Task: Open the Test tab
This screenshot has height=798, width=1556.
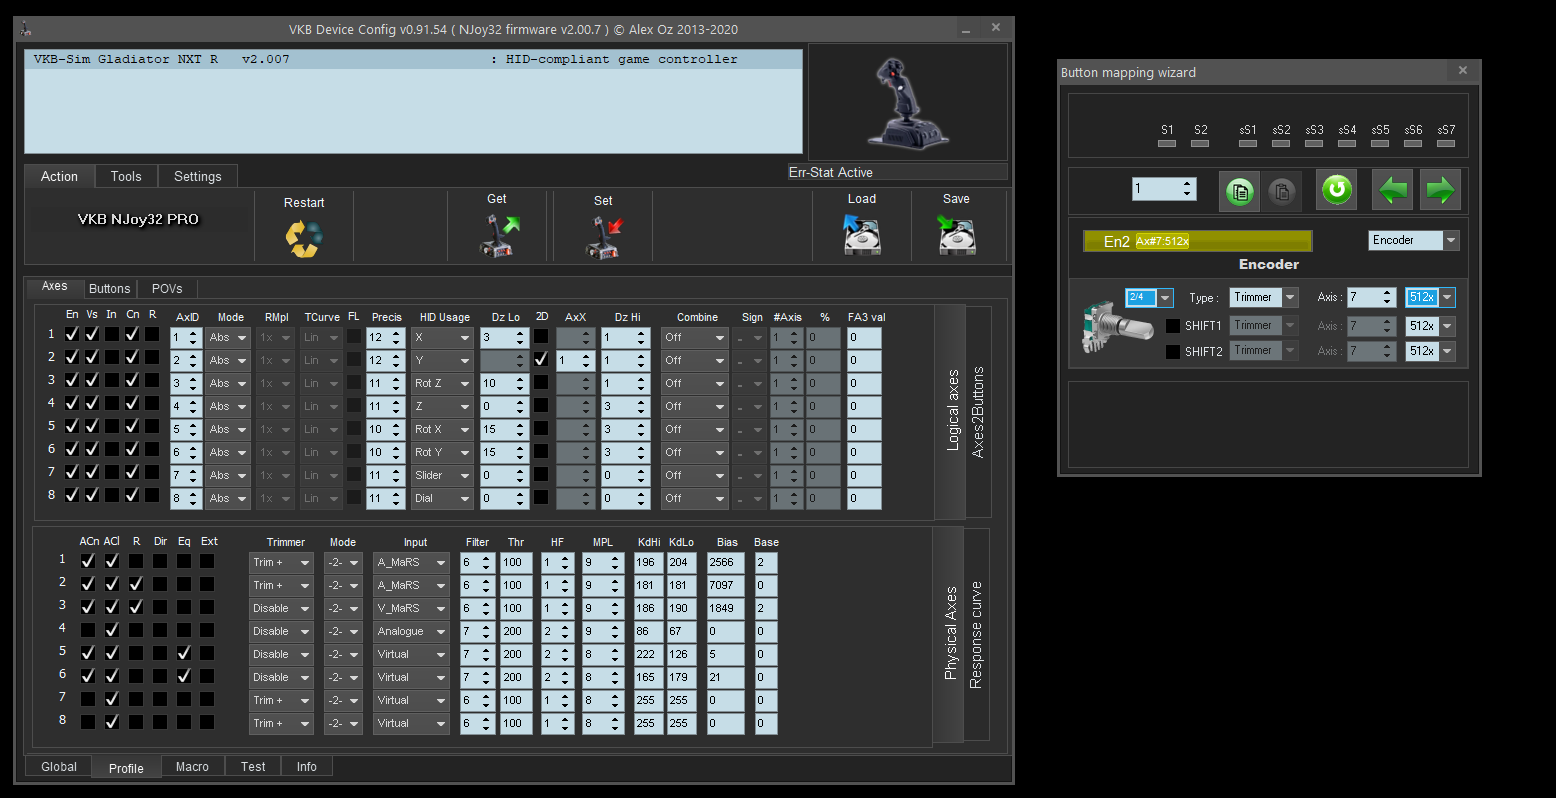Action: (253, 767)
